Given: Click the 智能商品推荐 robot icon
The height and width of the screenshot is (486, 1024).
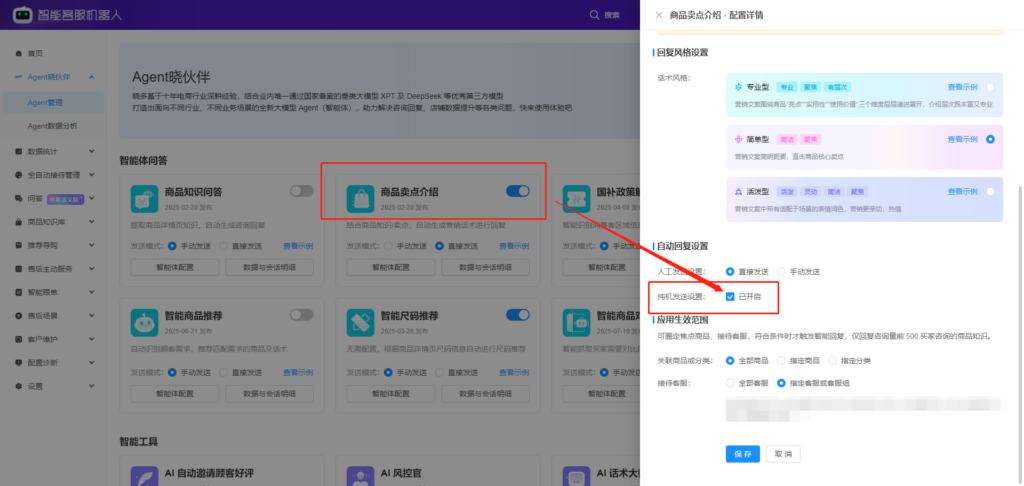Looking at the screenshot, I should (x=144, y=323).
